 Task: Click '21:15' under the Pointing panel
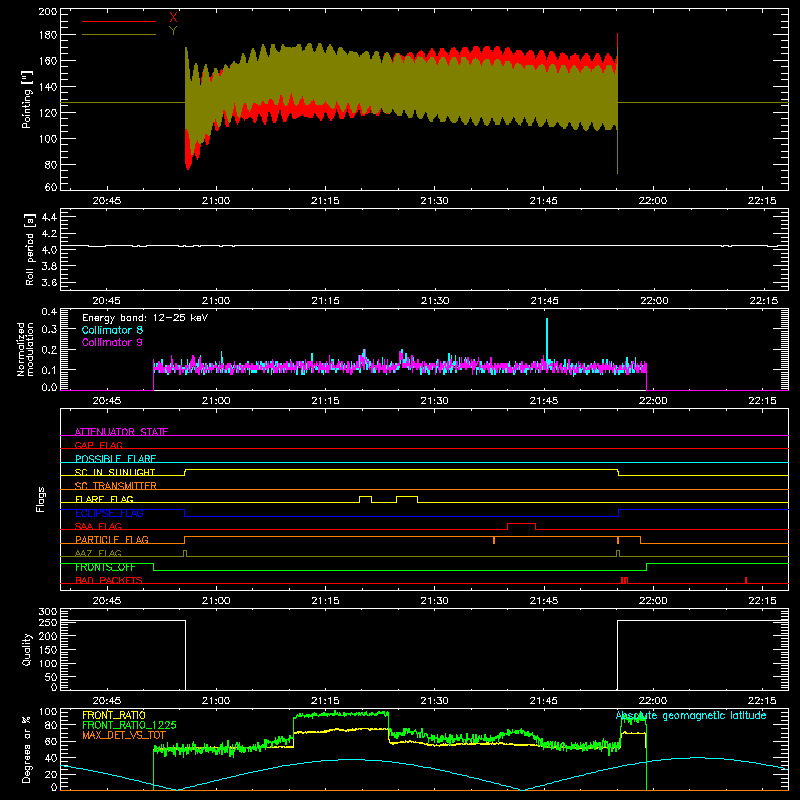(325, 201)
